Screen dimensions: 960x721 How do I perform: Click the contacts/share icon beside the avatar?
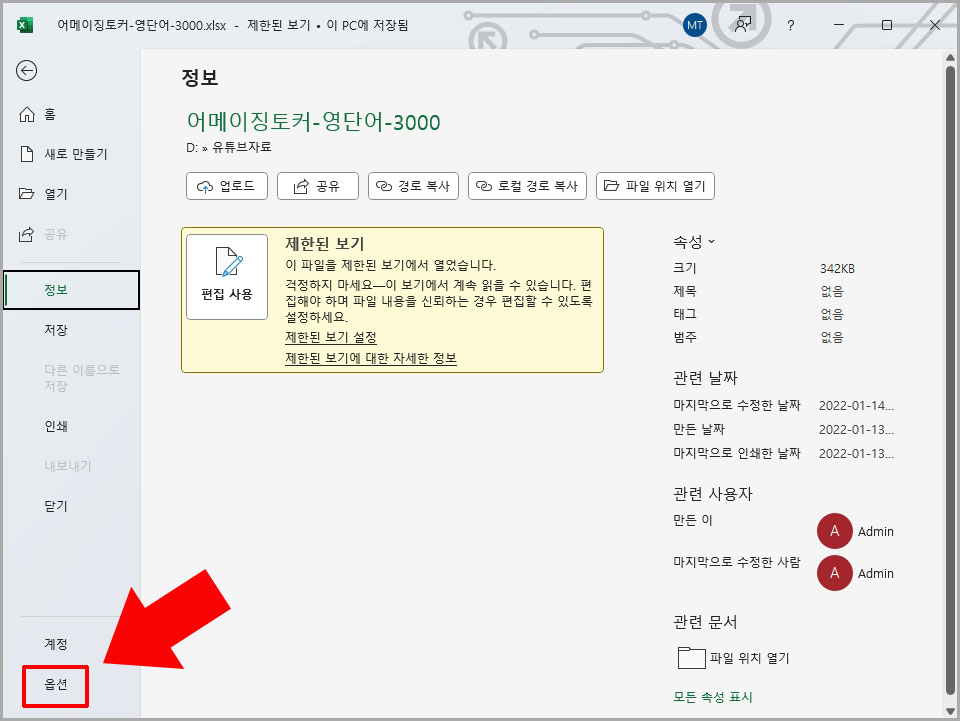(742, 25)
